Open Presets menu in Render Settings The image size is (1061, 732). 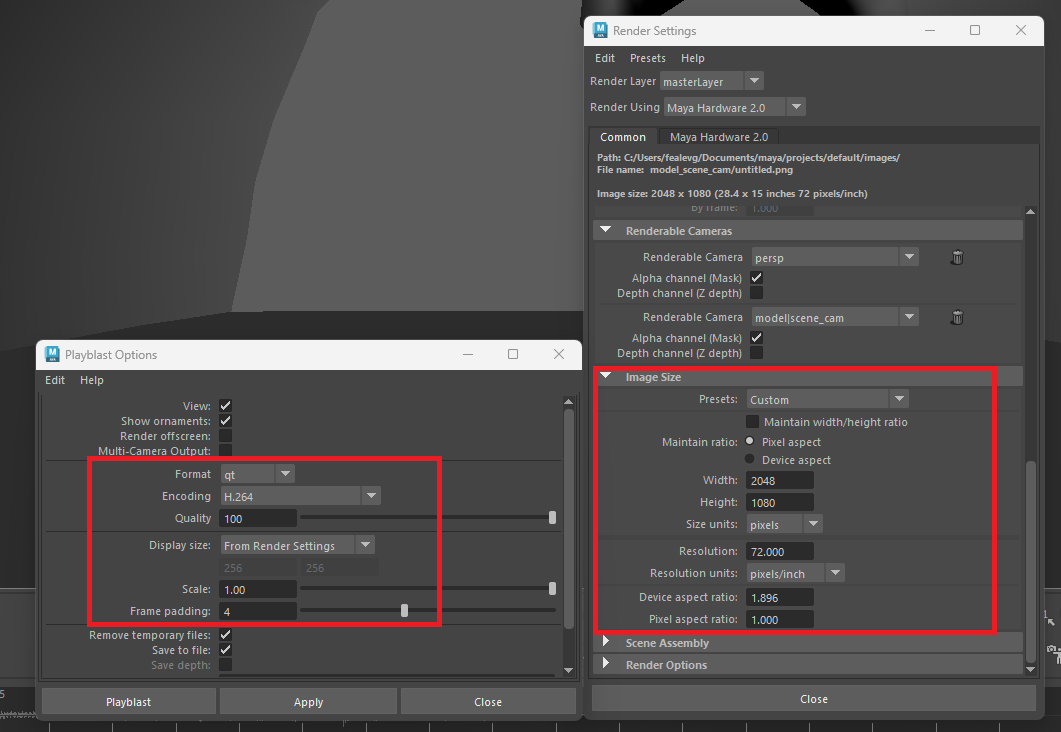coord(647,58)
